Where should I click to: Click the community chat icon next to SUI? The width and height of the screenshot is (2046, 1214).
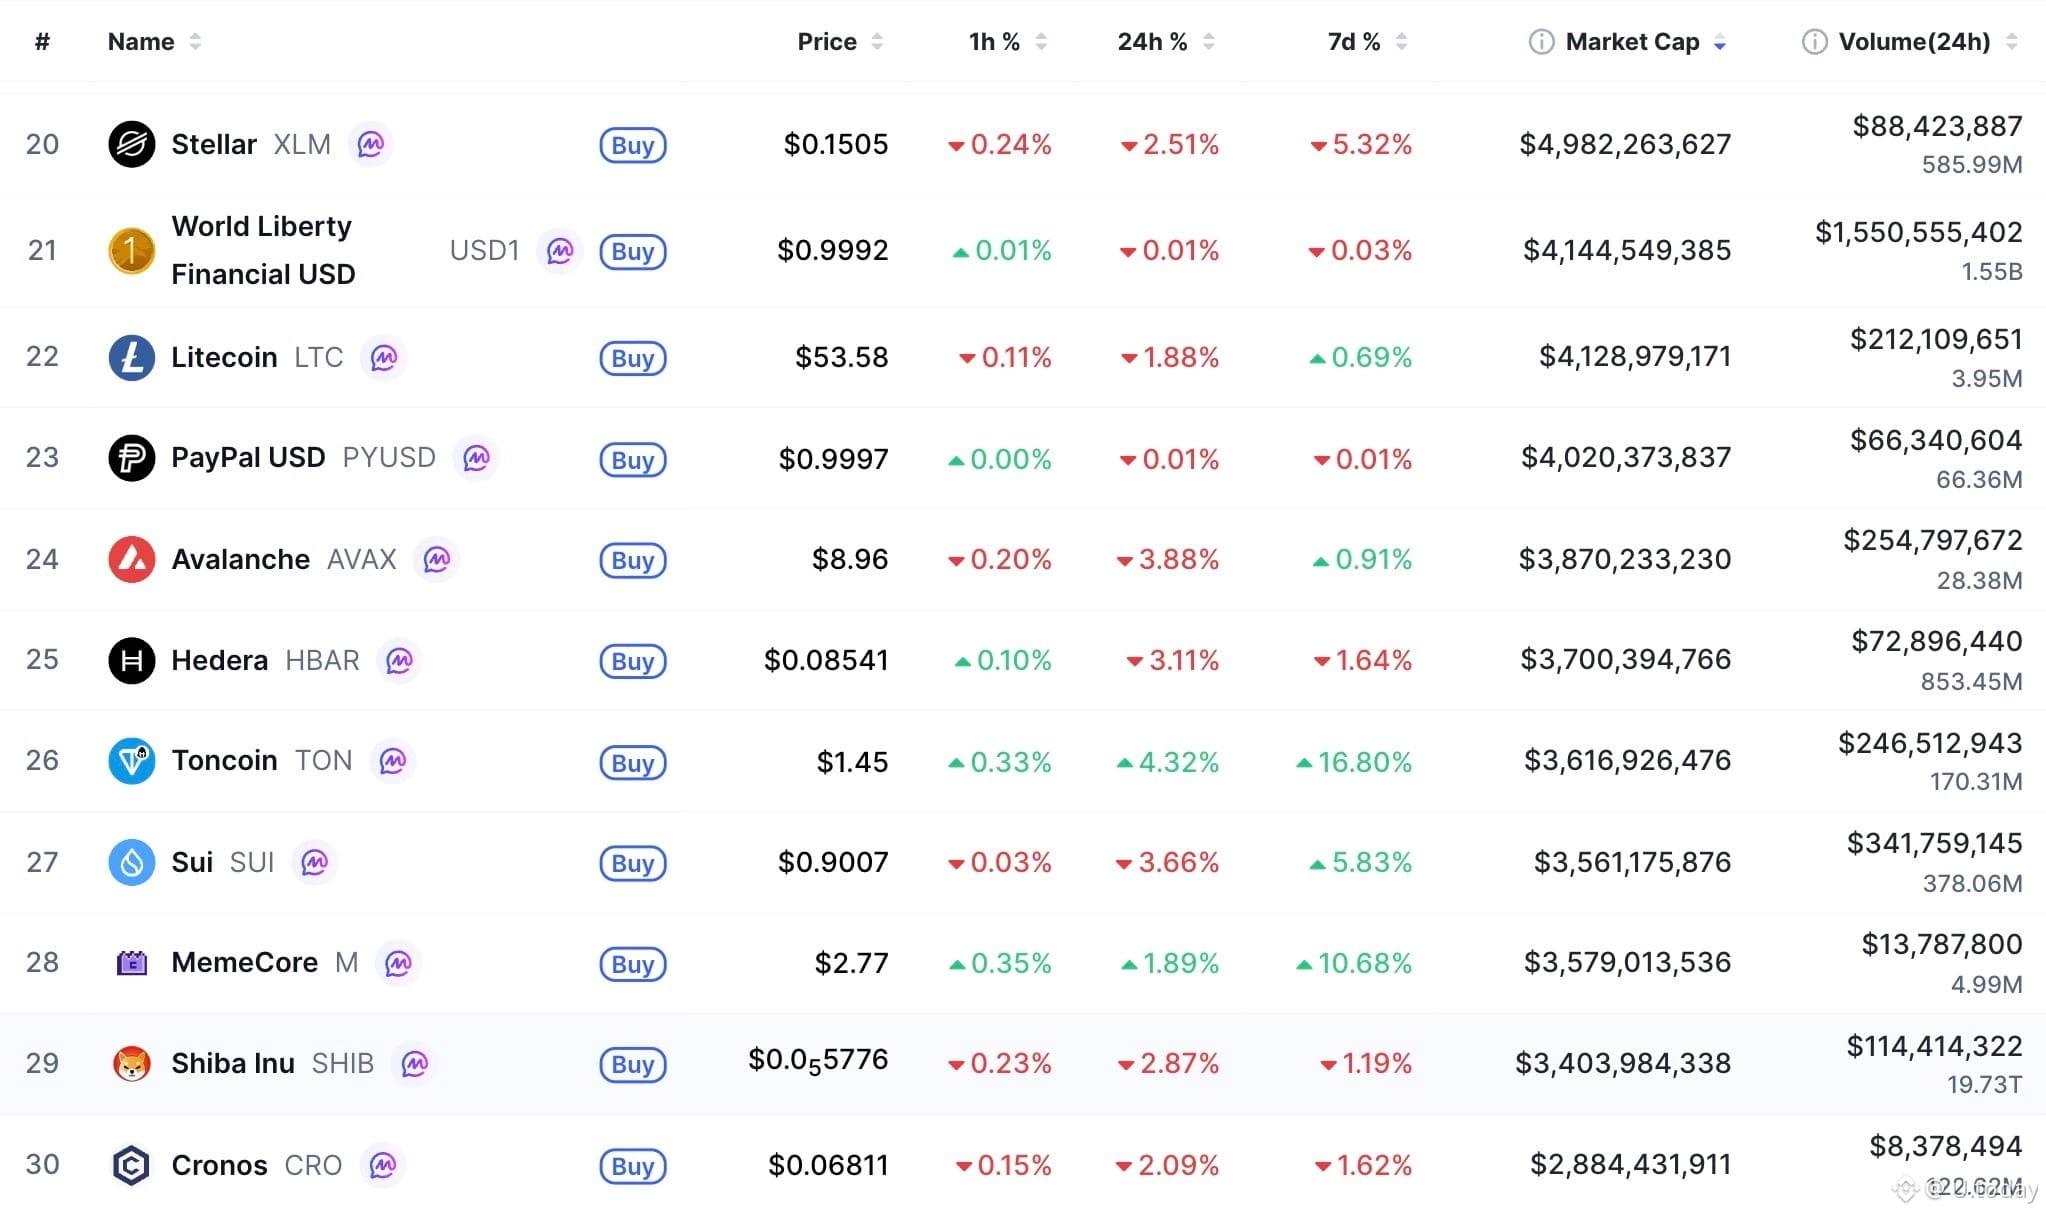(x=315, y=862)
